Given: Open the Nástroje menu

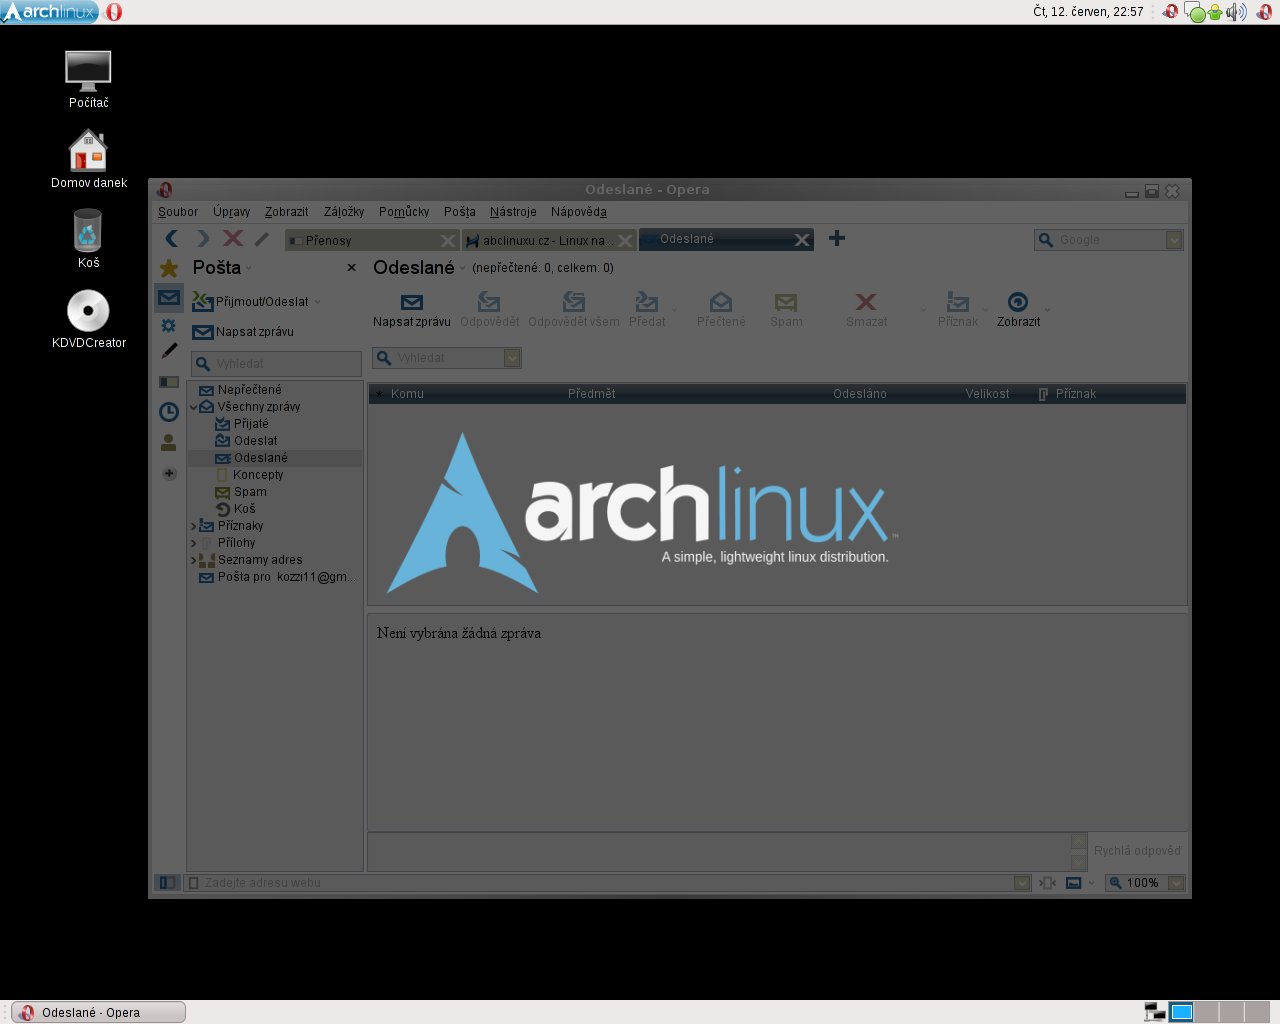Looking at the screenshot, I should tap(513, 212).
